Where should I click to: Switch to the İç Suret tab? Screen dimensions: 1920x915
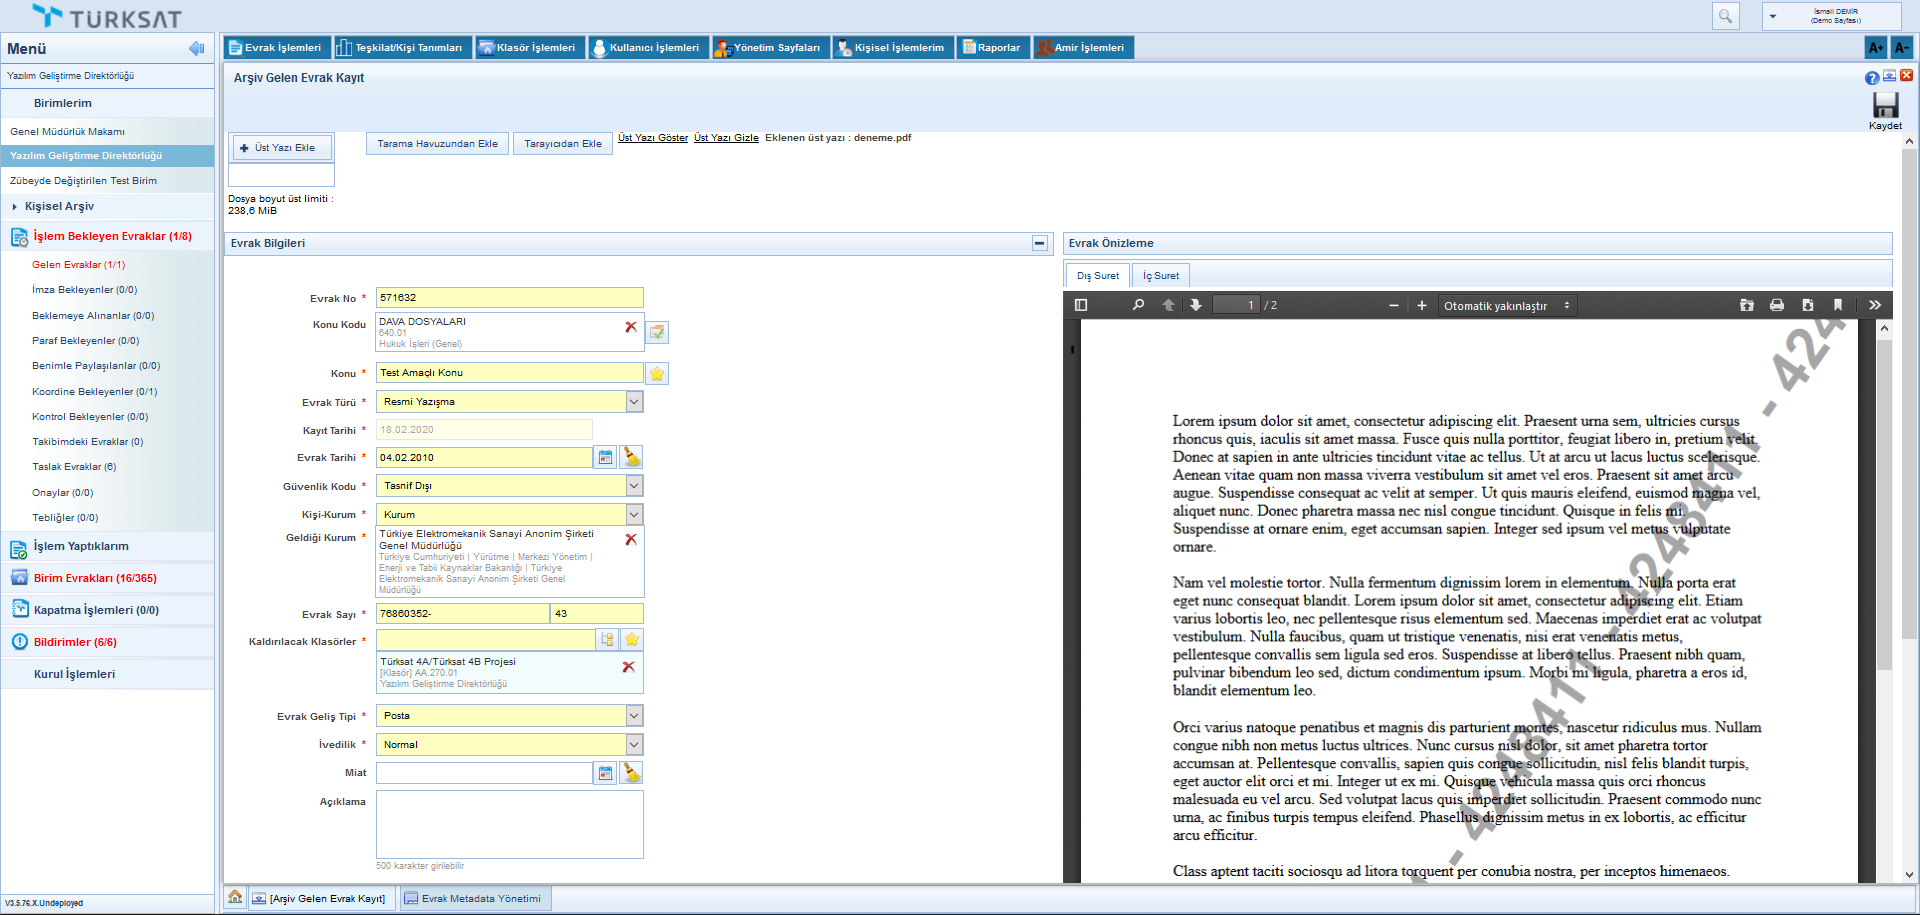click(1160, 276)
